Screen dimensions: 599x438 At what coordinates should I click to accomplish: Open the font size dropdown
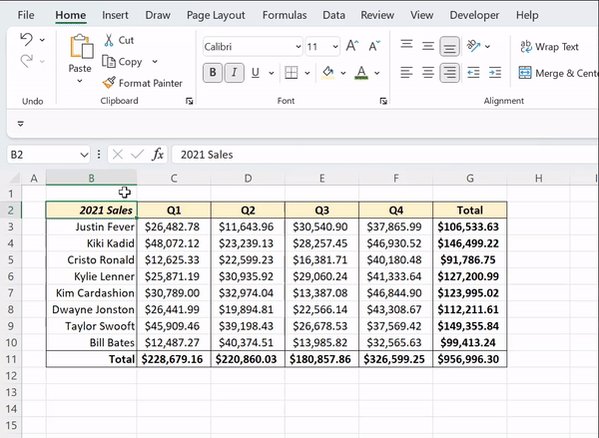click(x=335, y=47)
